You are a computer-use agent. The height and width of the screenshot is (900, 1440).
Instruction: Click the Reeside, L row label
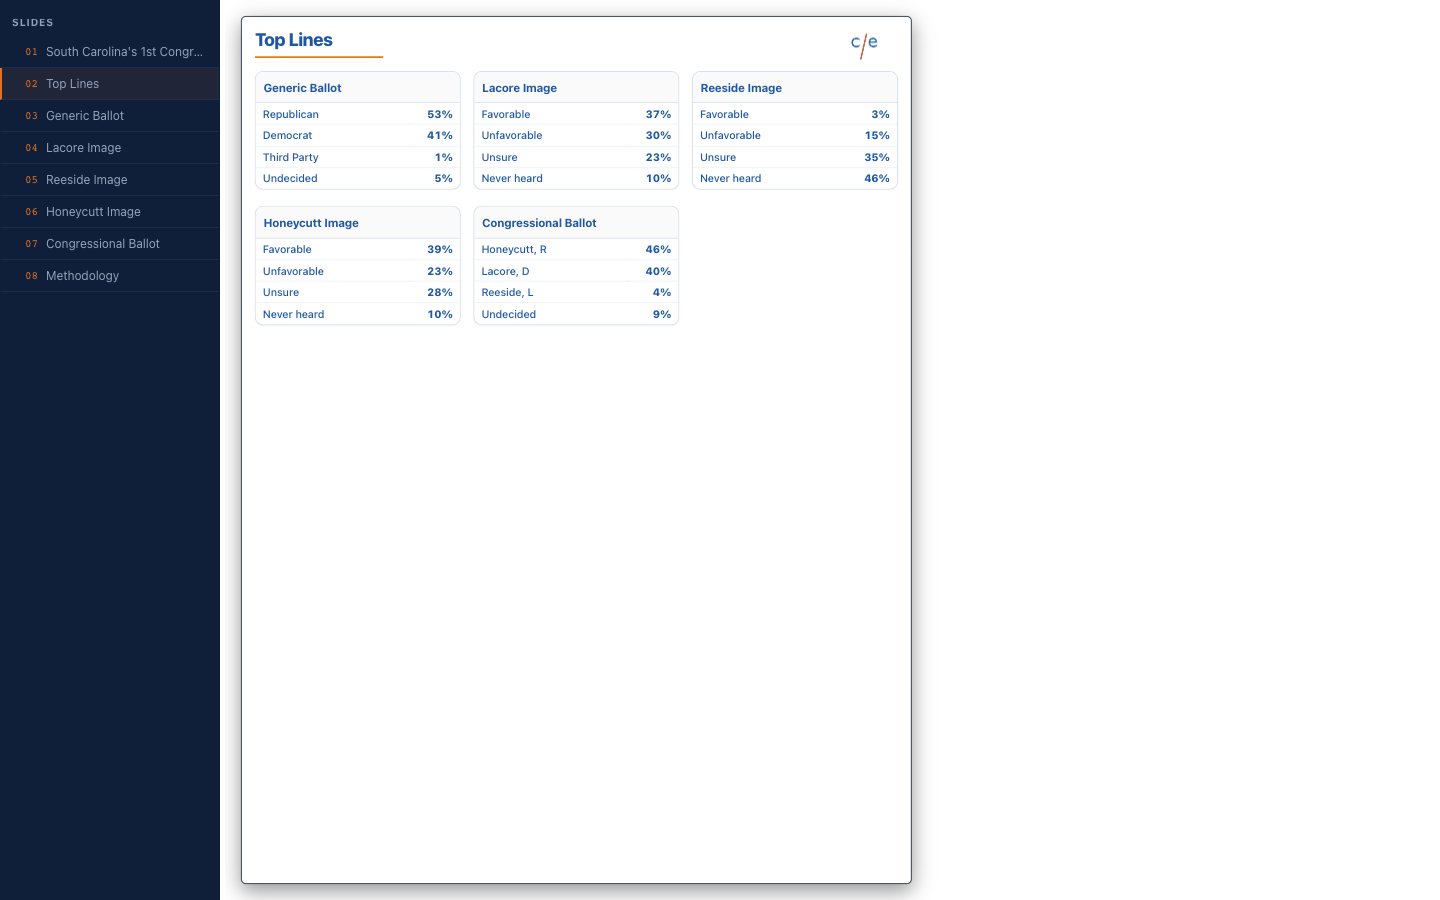[507, 292]
